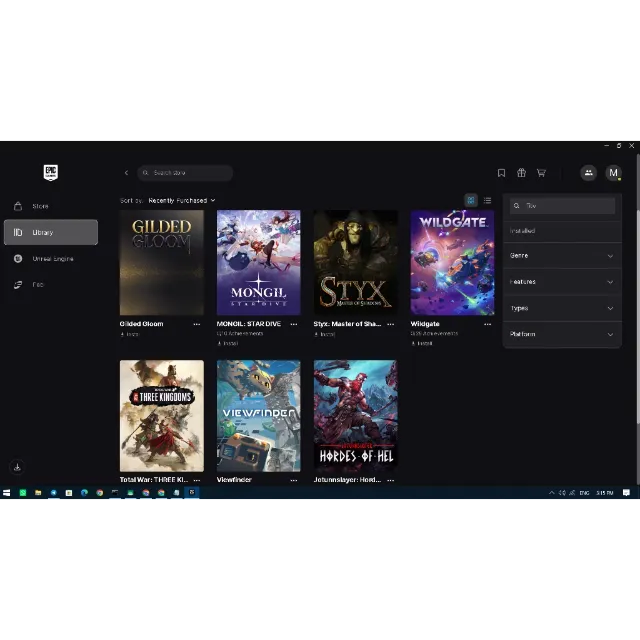Switch to grid view
This screenshot has width=640, height=640.
click(x=471, y=200)
